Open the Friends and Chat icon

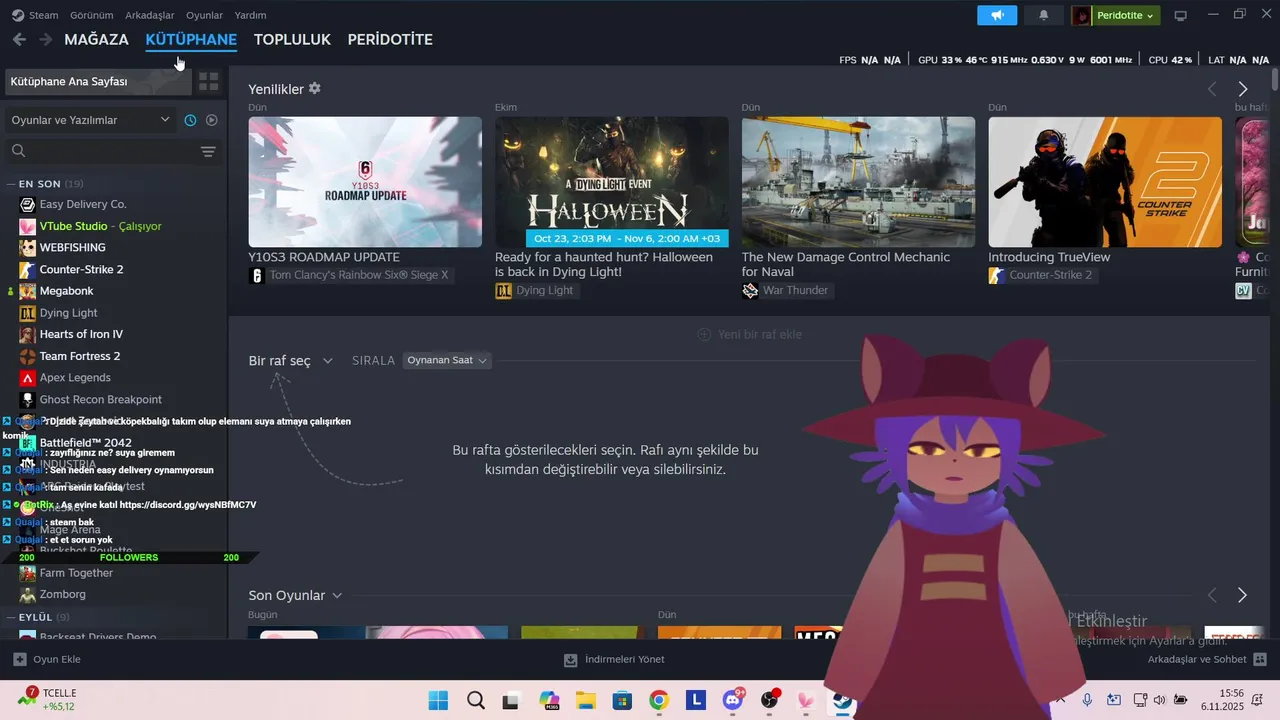coord(1260,659)
